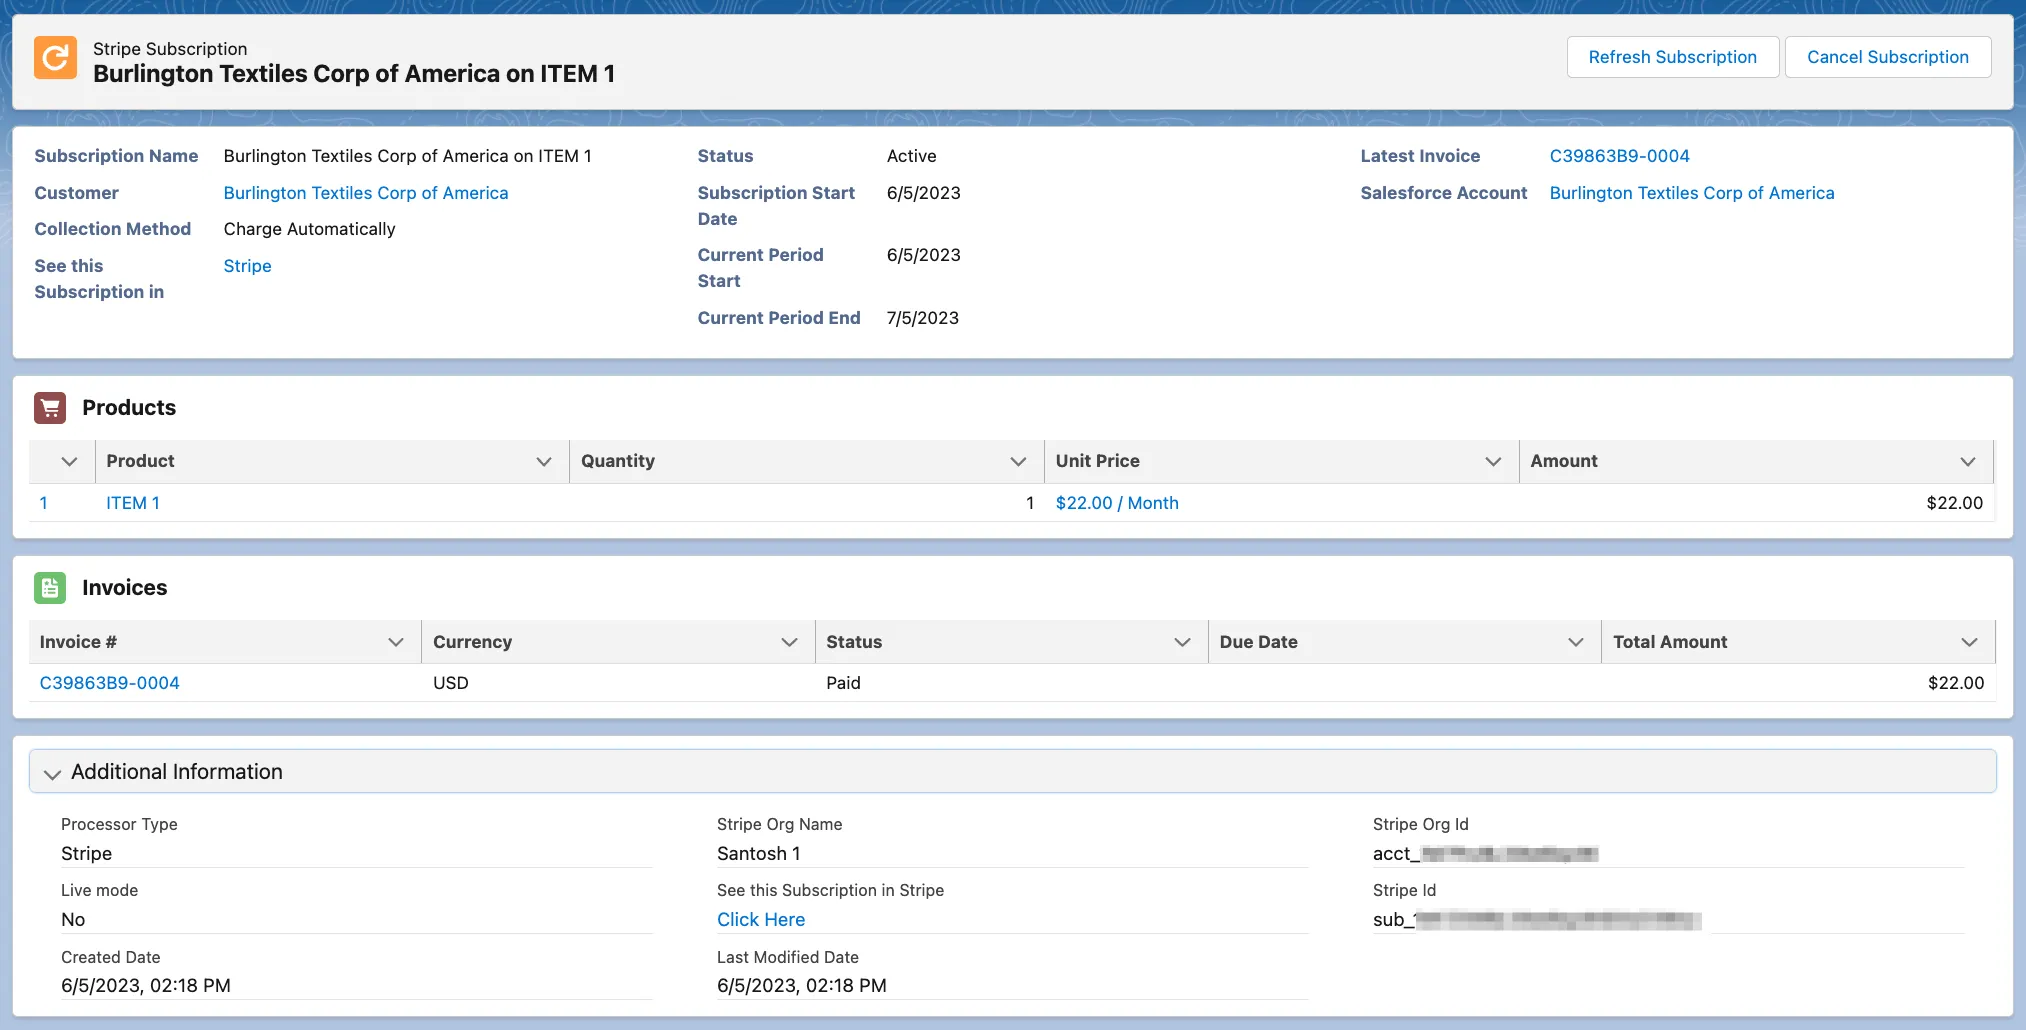The height and width of the screenshot is (1030, 2026).
Task: Open the Quantity column dropdown chevron
Action: (1018, 461)
